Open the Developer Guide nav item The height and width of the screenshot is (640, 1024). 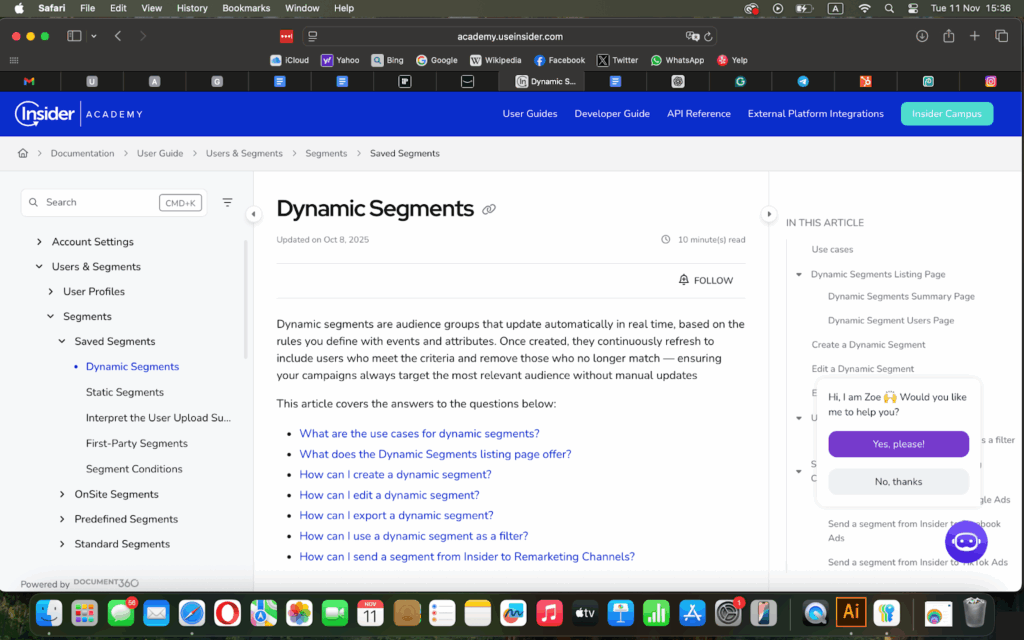612,114
